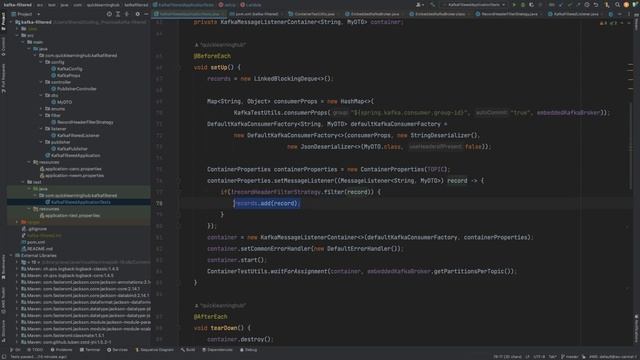Switch to ContainerTestUtils.java tab
The image size is (640, 360).
[x=313, y=14]
